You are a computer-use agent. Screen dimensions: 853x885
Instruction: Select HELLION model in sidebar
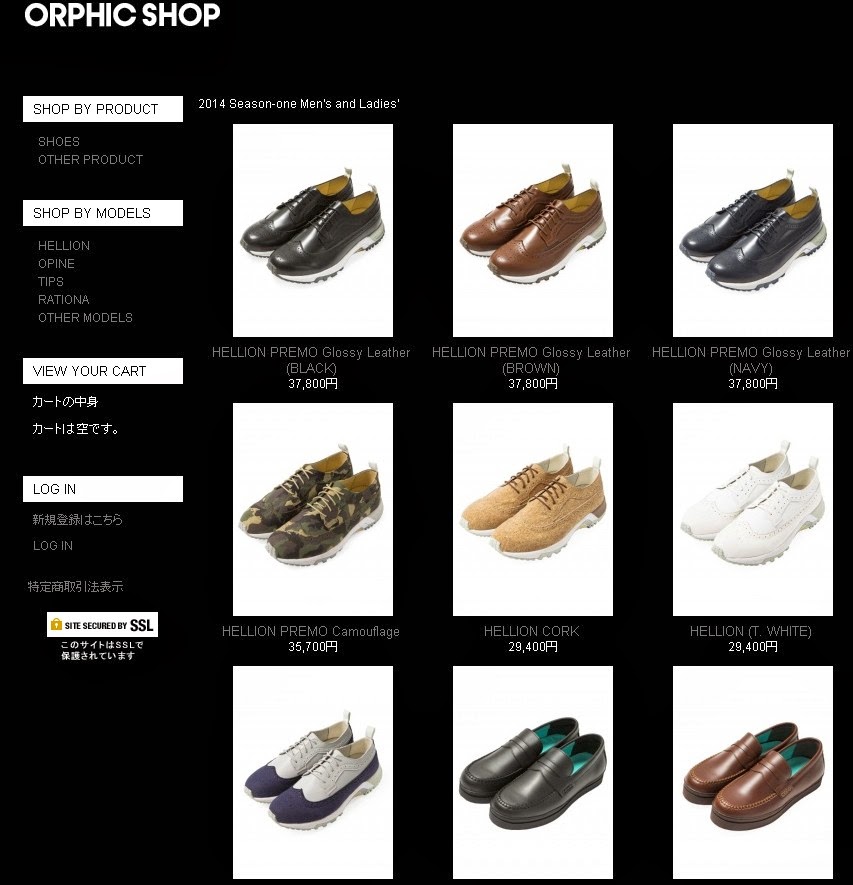64,246
